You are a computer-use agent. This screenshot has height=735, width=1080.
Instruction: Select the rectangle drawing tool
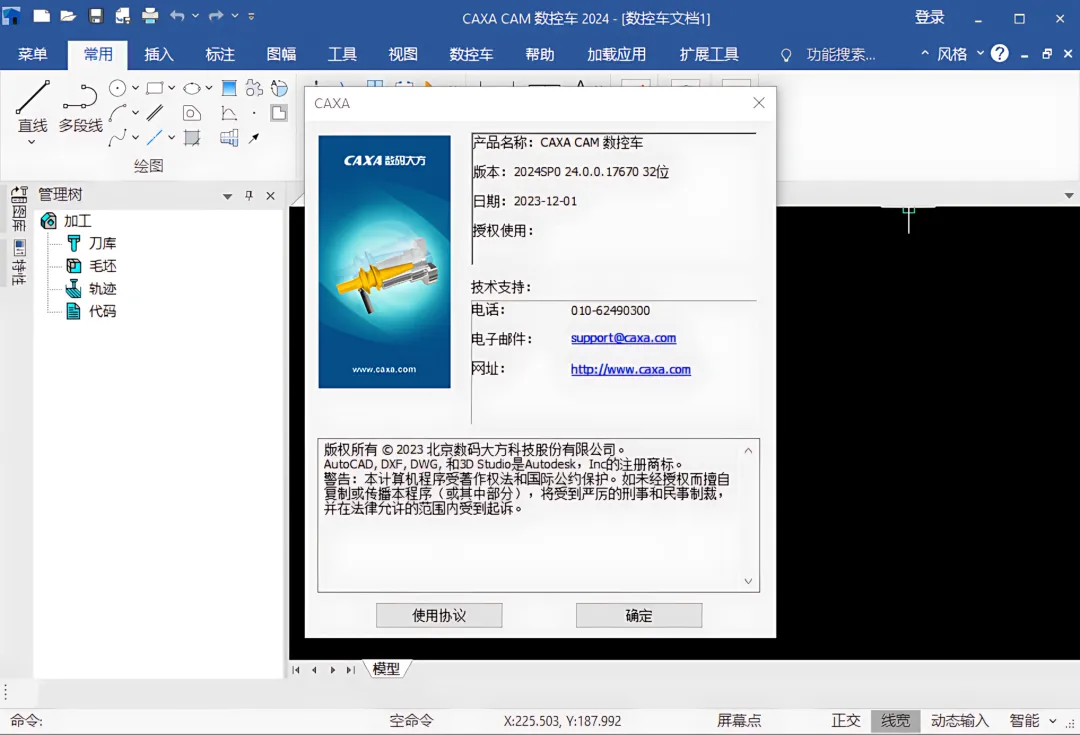155,88
